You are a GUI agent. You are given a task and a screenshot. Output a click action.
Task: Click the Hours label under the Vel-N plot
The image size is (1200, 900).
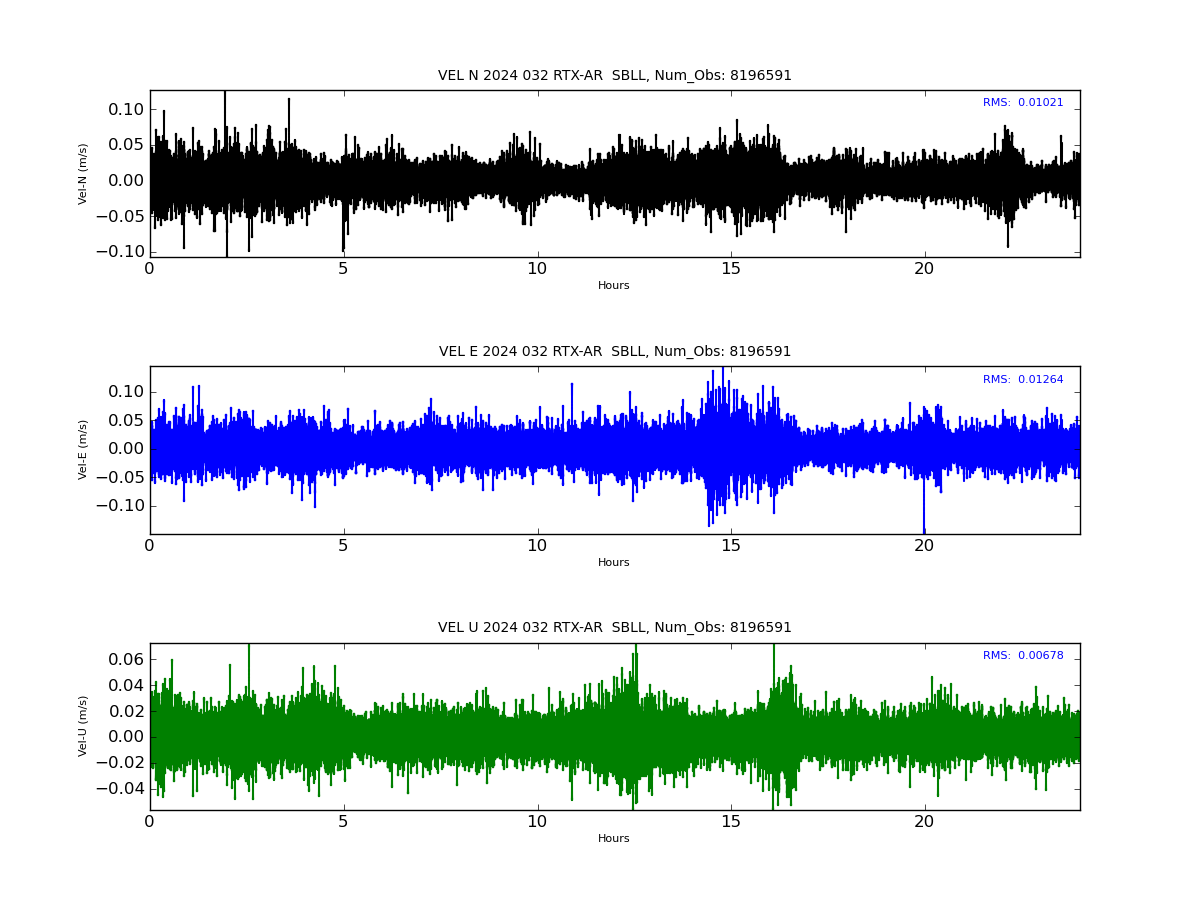click(614, 286)
